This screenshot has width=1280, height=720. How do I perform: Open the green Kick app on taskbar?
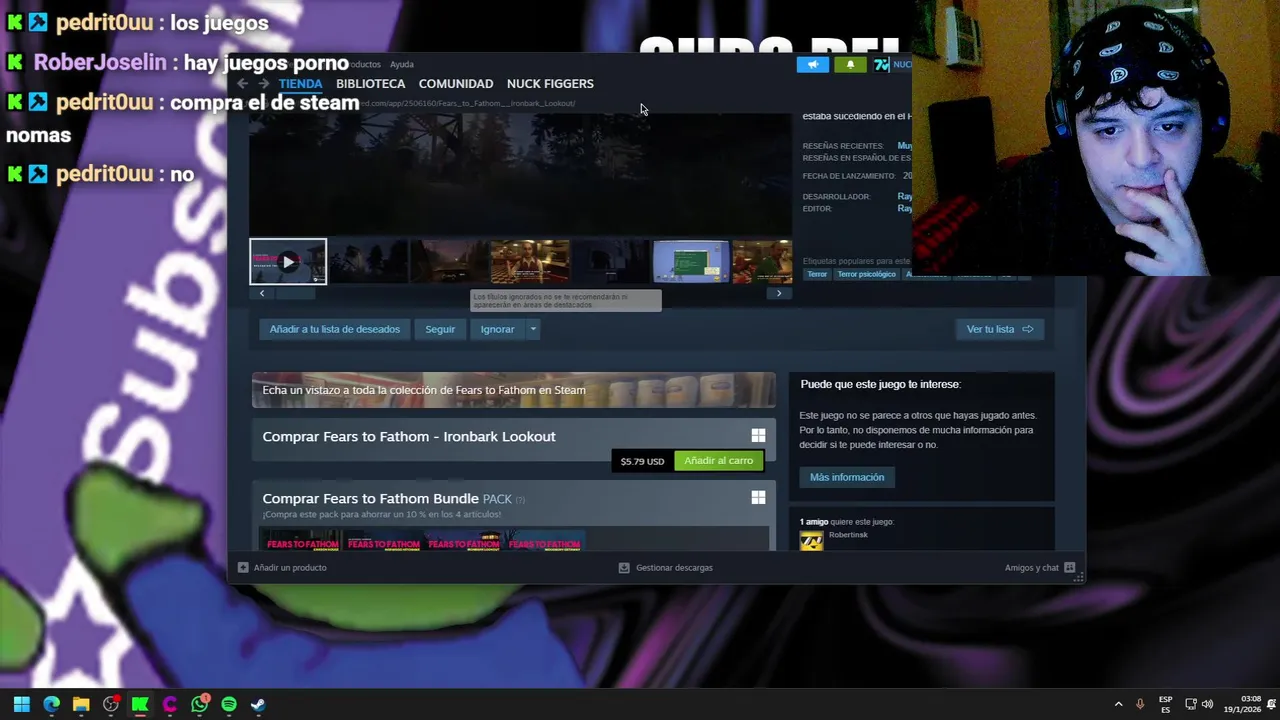tap(140, 704)
